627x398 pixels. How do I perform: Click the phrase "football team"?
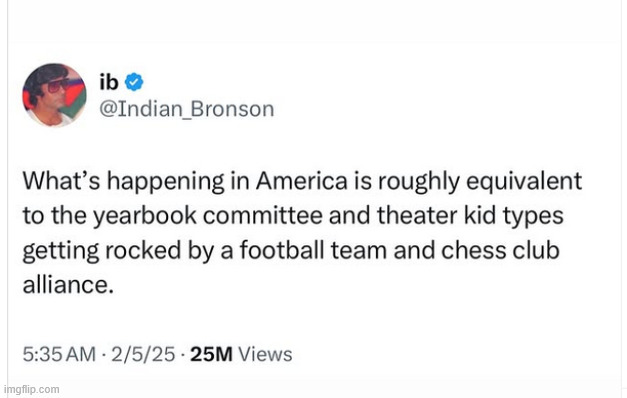313,250
